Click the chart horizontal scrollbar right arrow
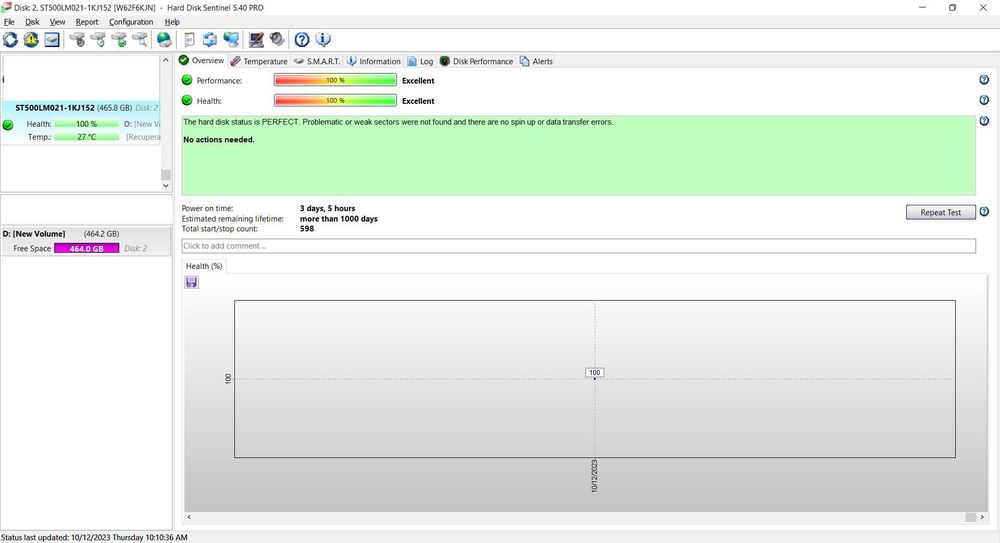This screenshot has height=543, width=1000. coord(982,517)
